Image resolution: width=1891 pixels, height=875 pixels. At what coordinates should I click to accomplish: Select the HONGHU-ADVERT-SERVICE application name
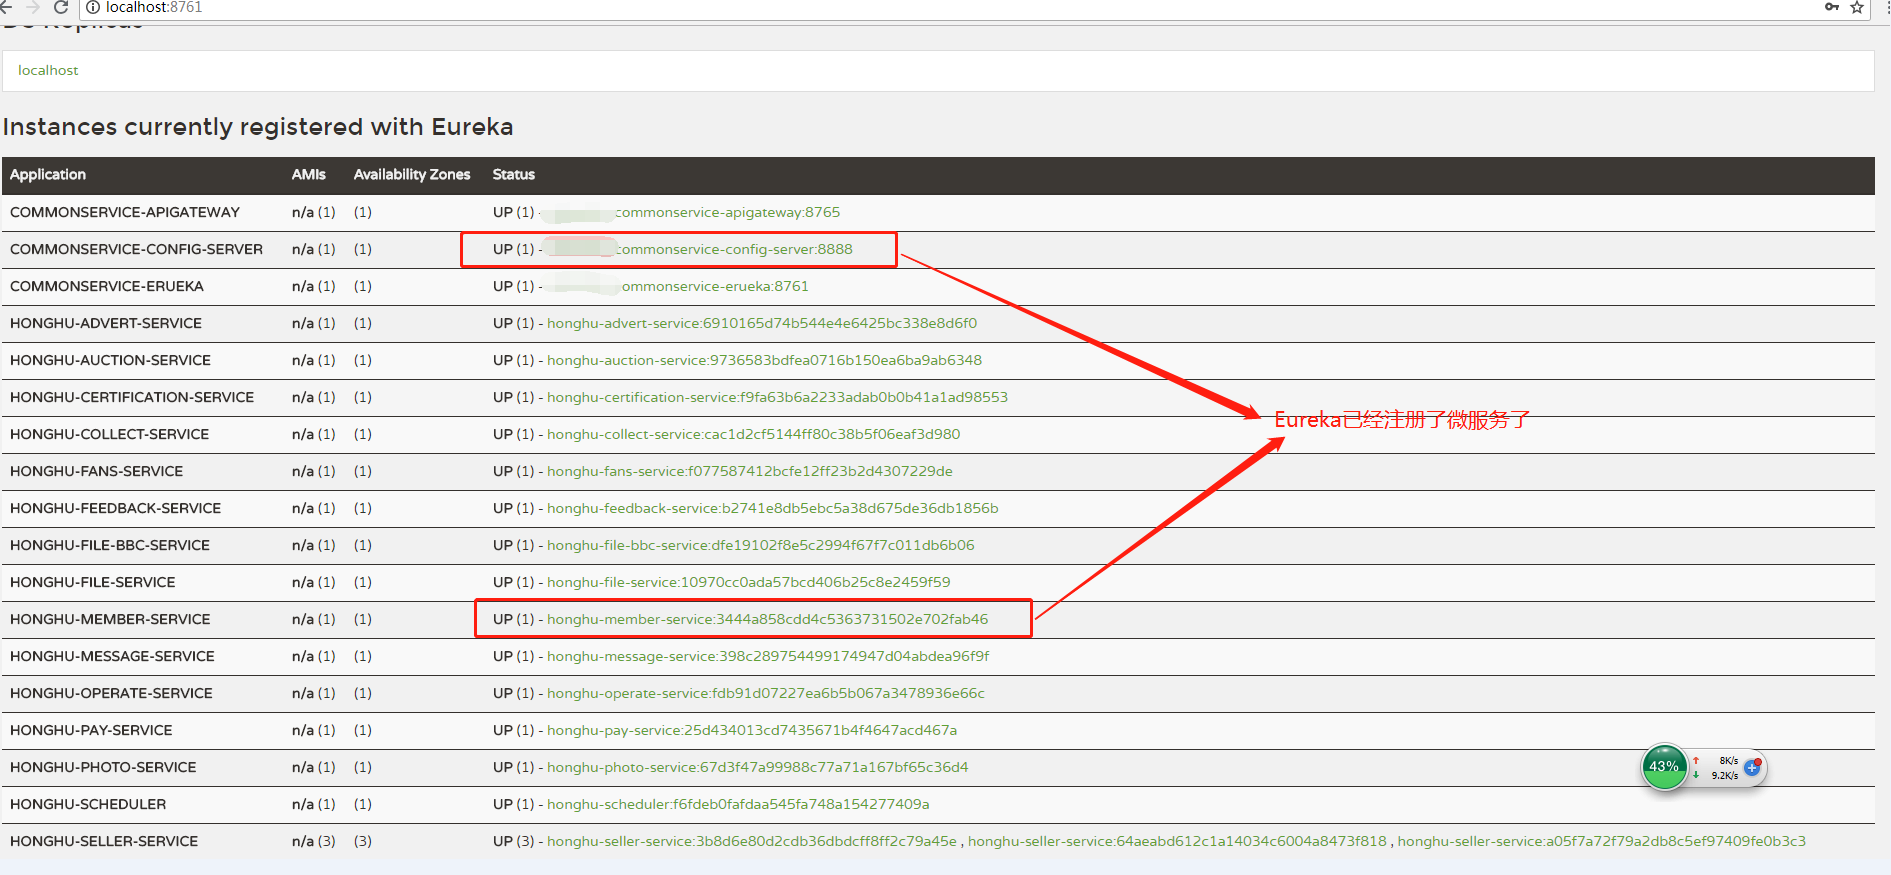pos(106,323)
